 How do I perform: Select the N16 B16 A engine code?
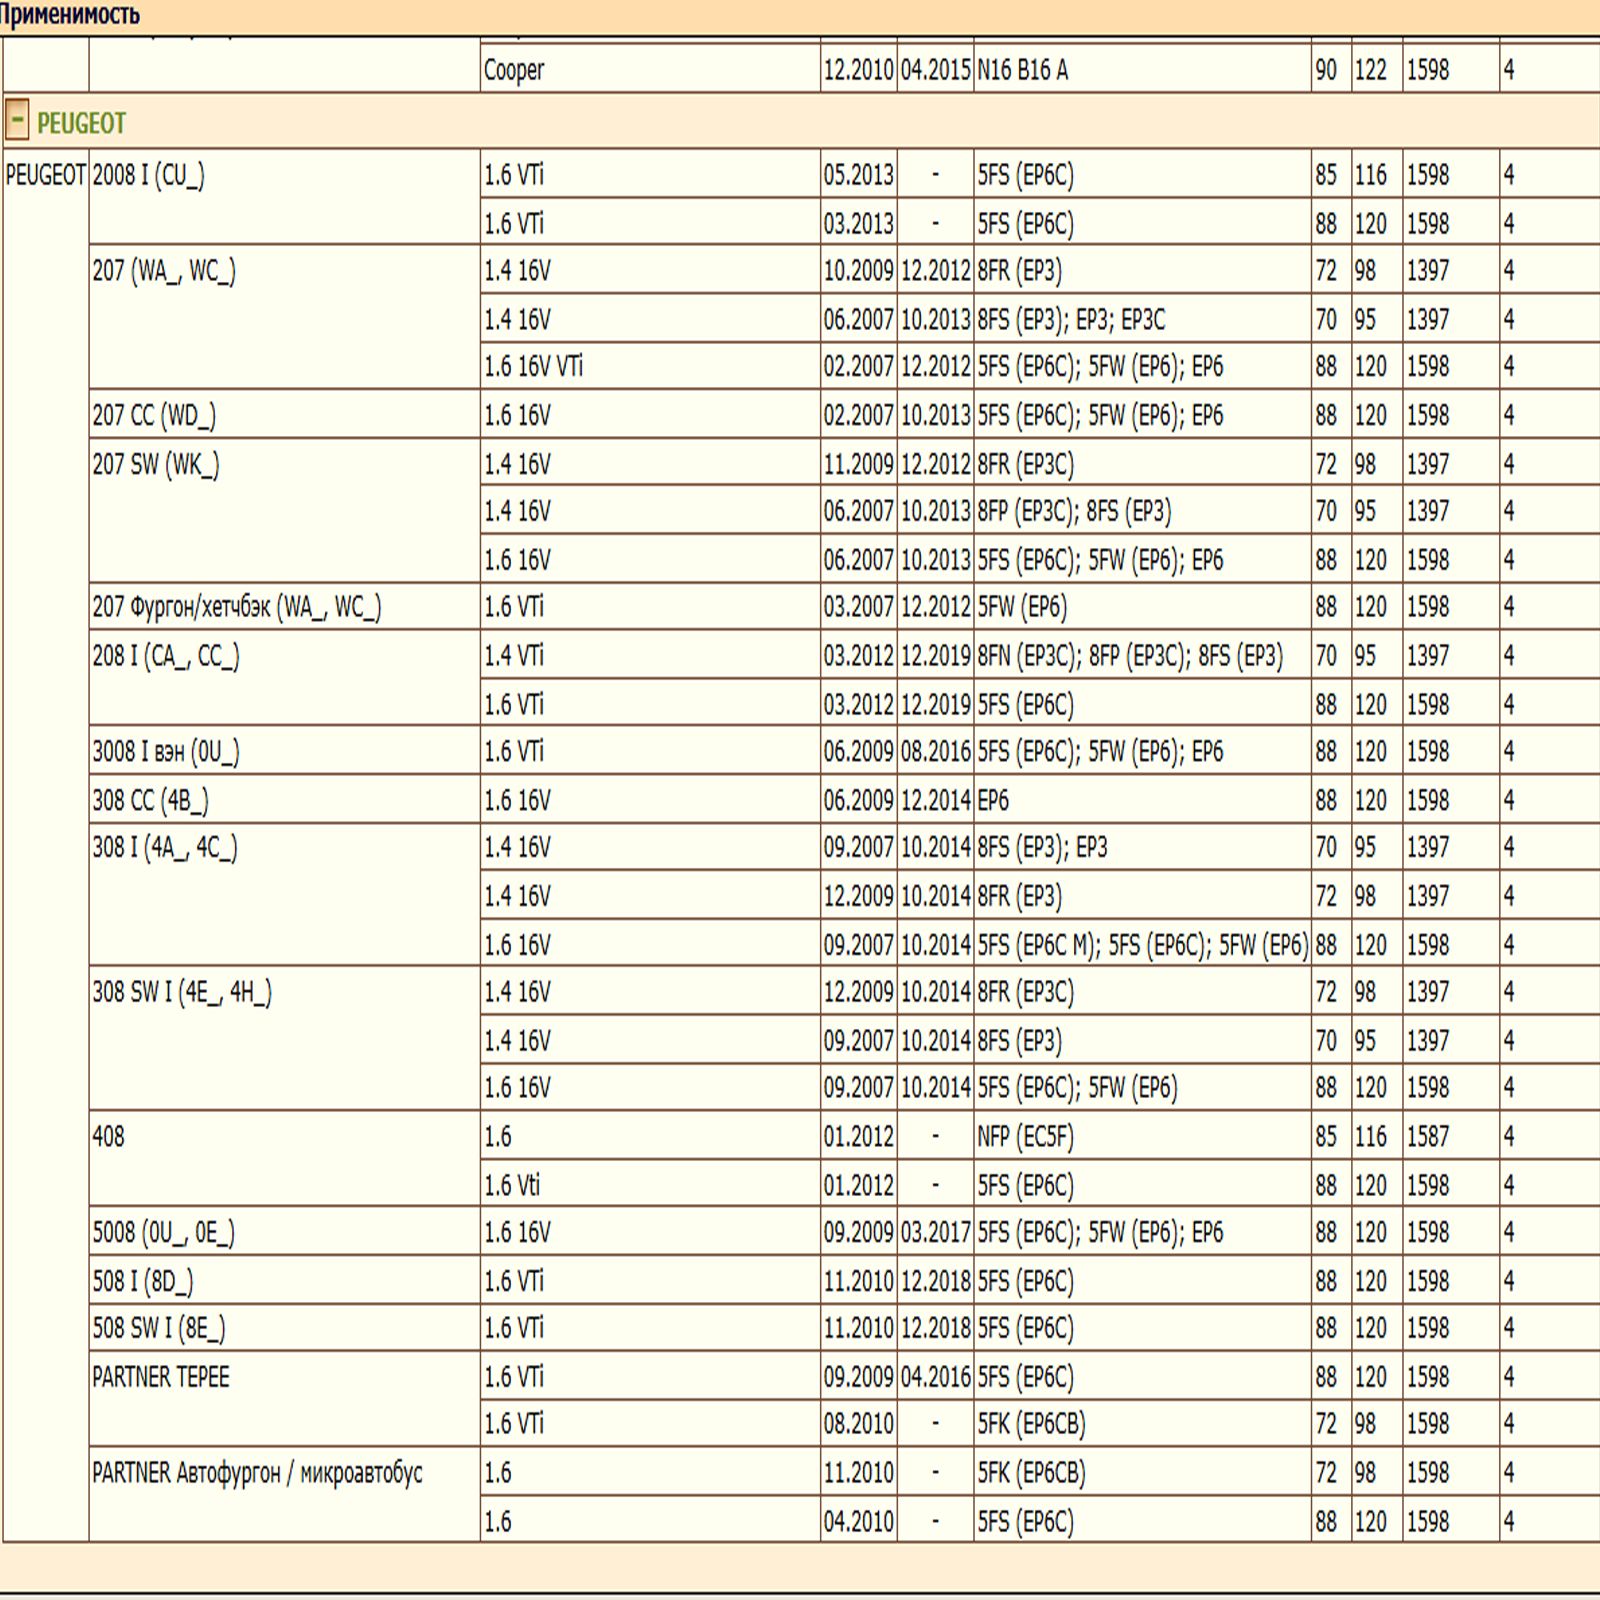pyautogui.click(x=1022, y=70)
